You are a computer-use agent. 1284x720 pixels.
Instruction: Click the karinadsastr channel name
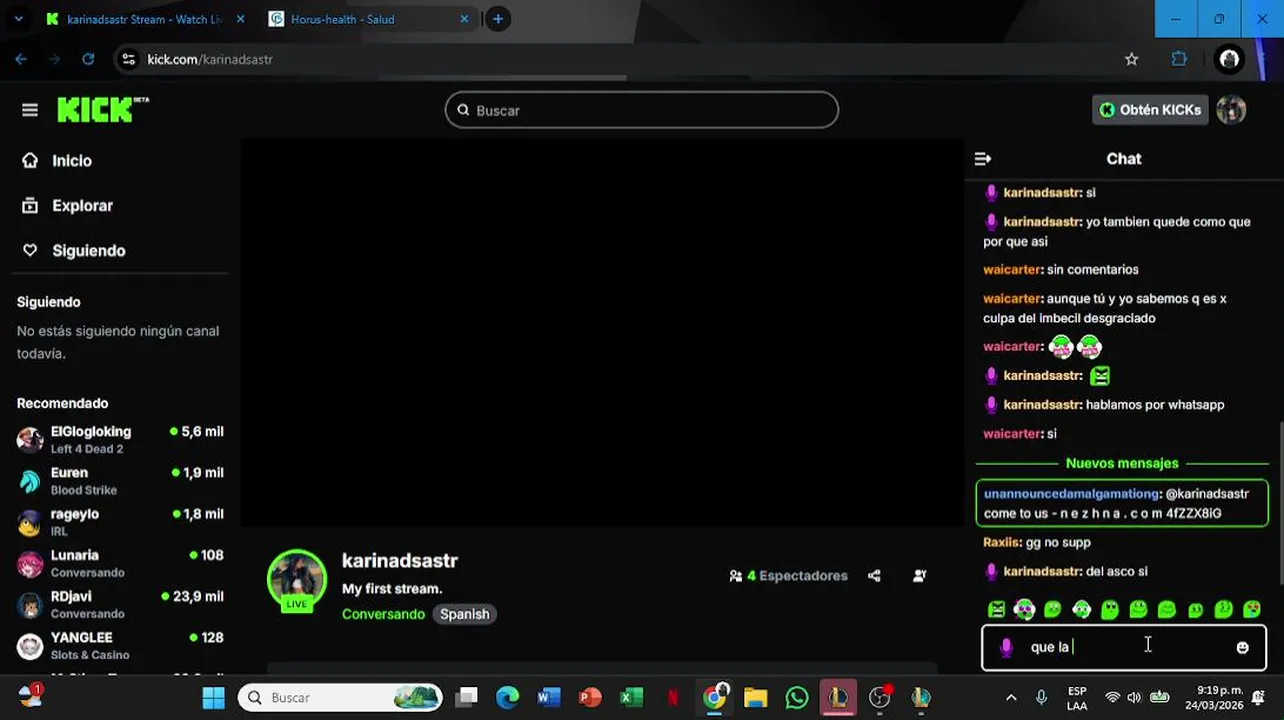[x=399, y=561]
